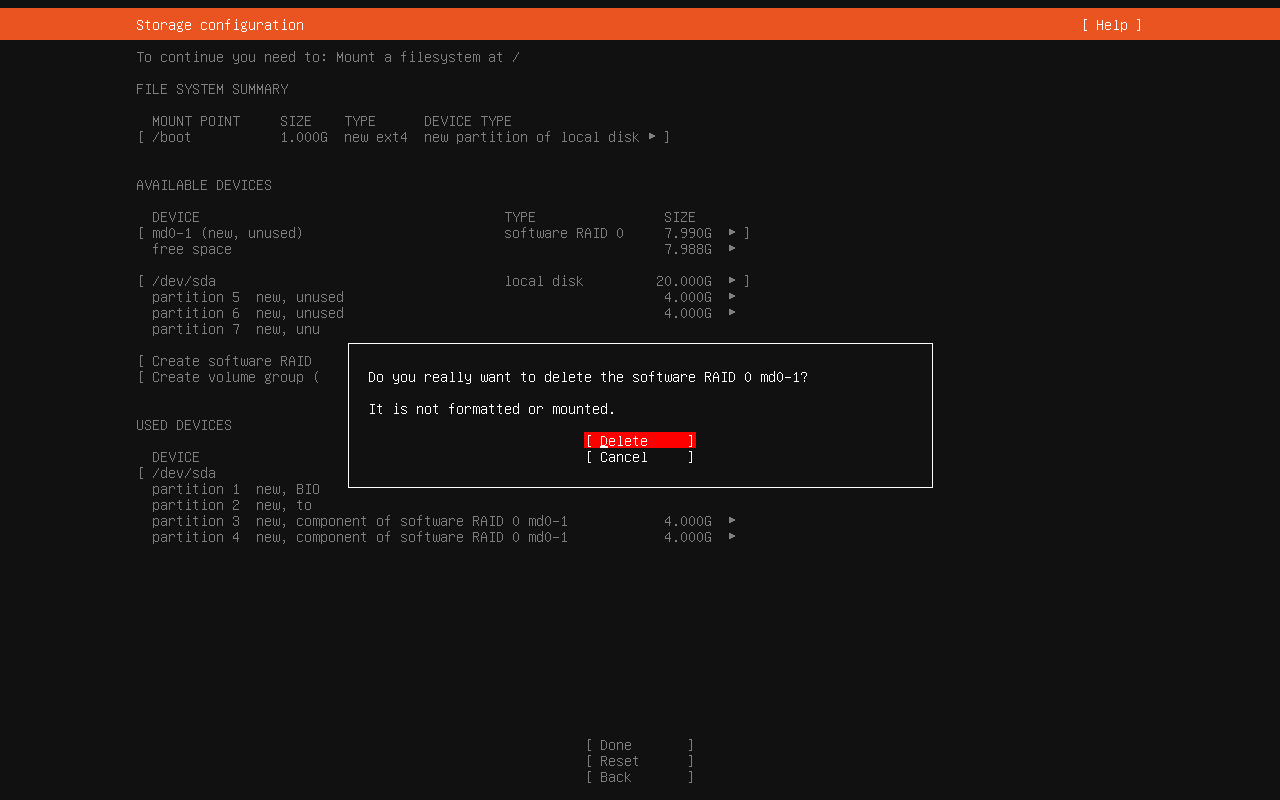Expand the /dev/sda local disk arrow
This screenshot has width=1280, height=800.
pos(732,281)
